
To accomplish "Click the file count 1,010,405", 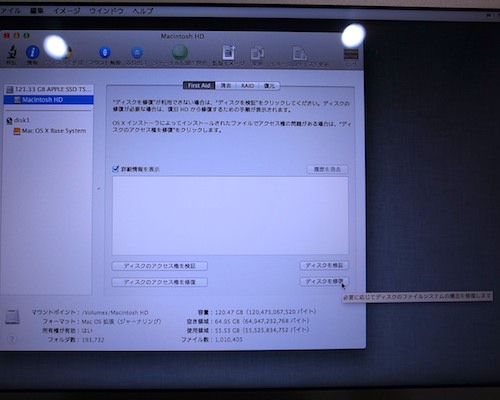I will [229, 340].
